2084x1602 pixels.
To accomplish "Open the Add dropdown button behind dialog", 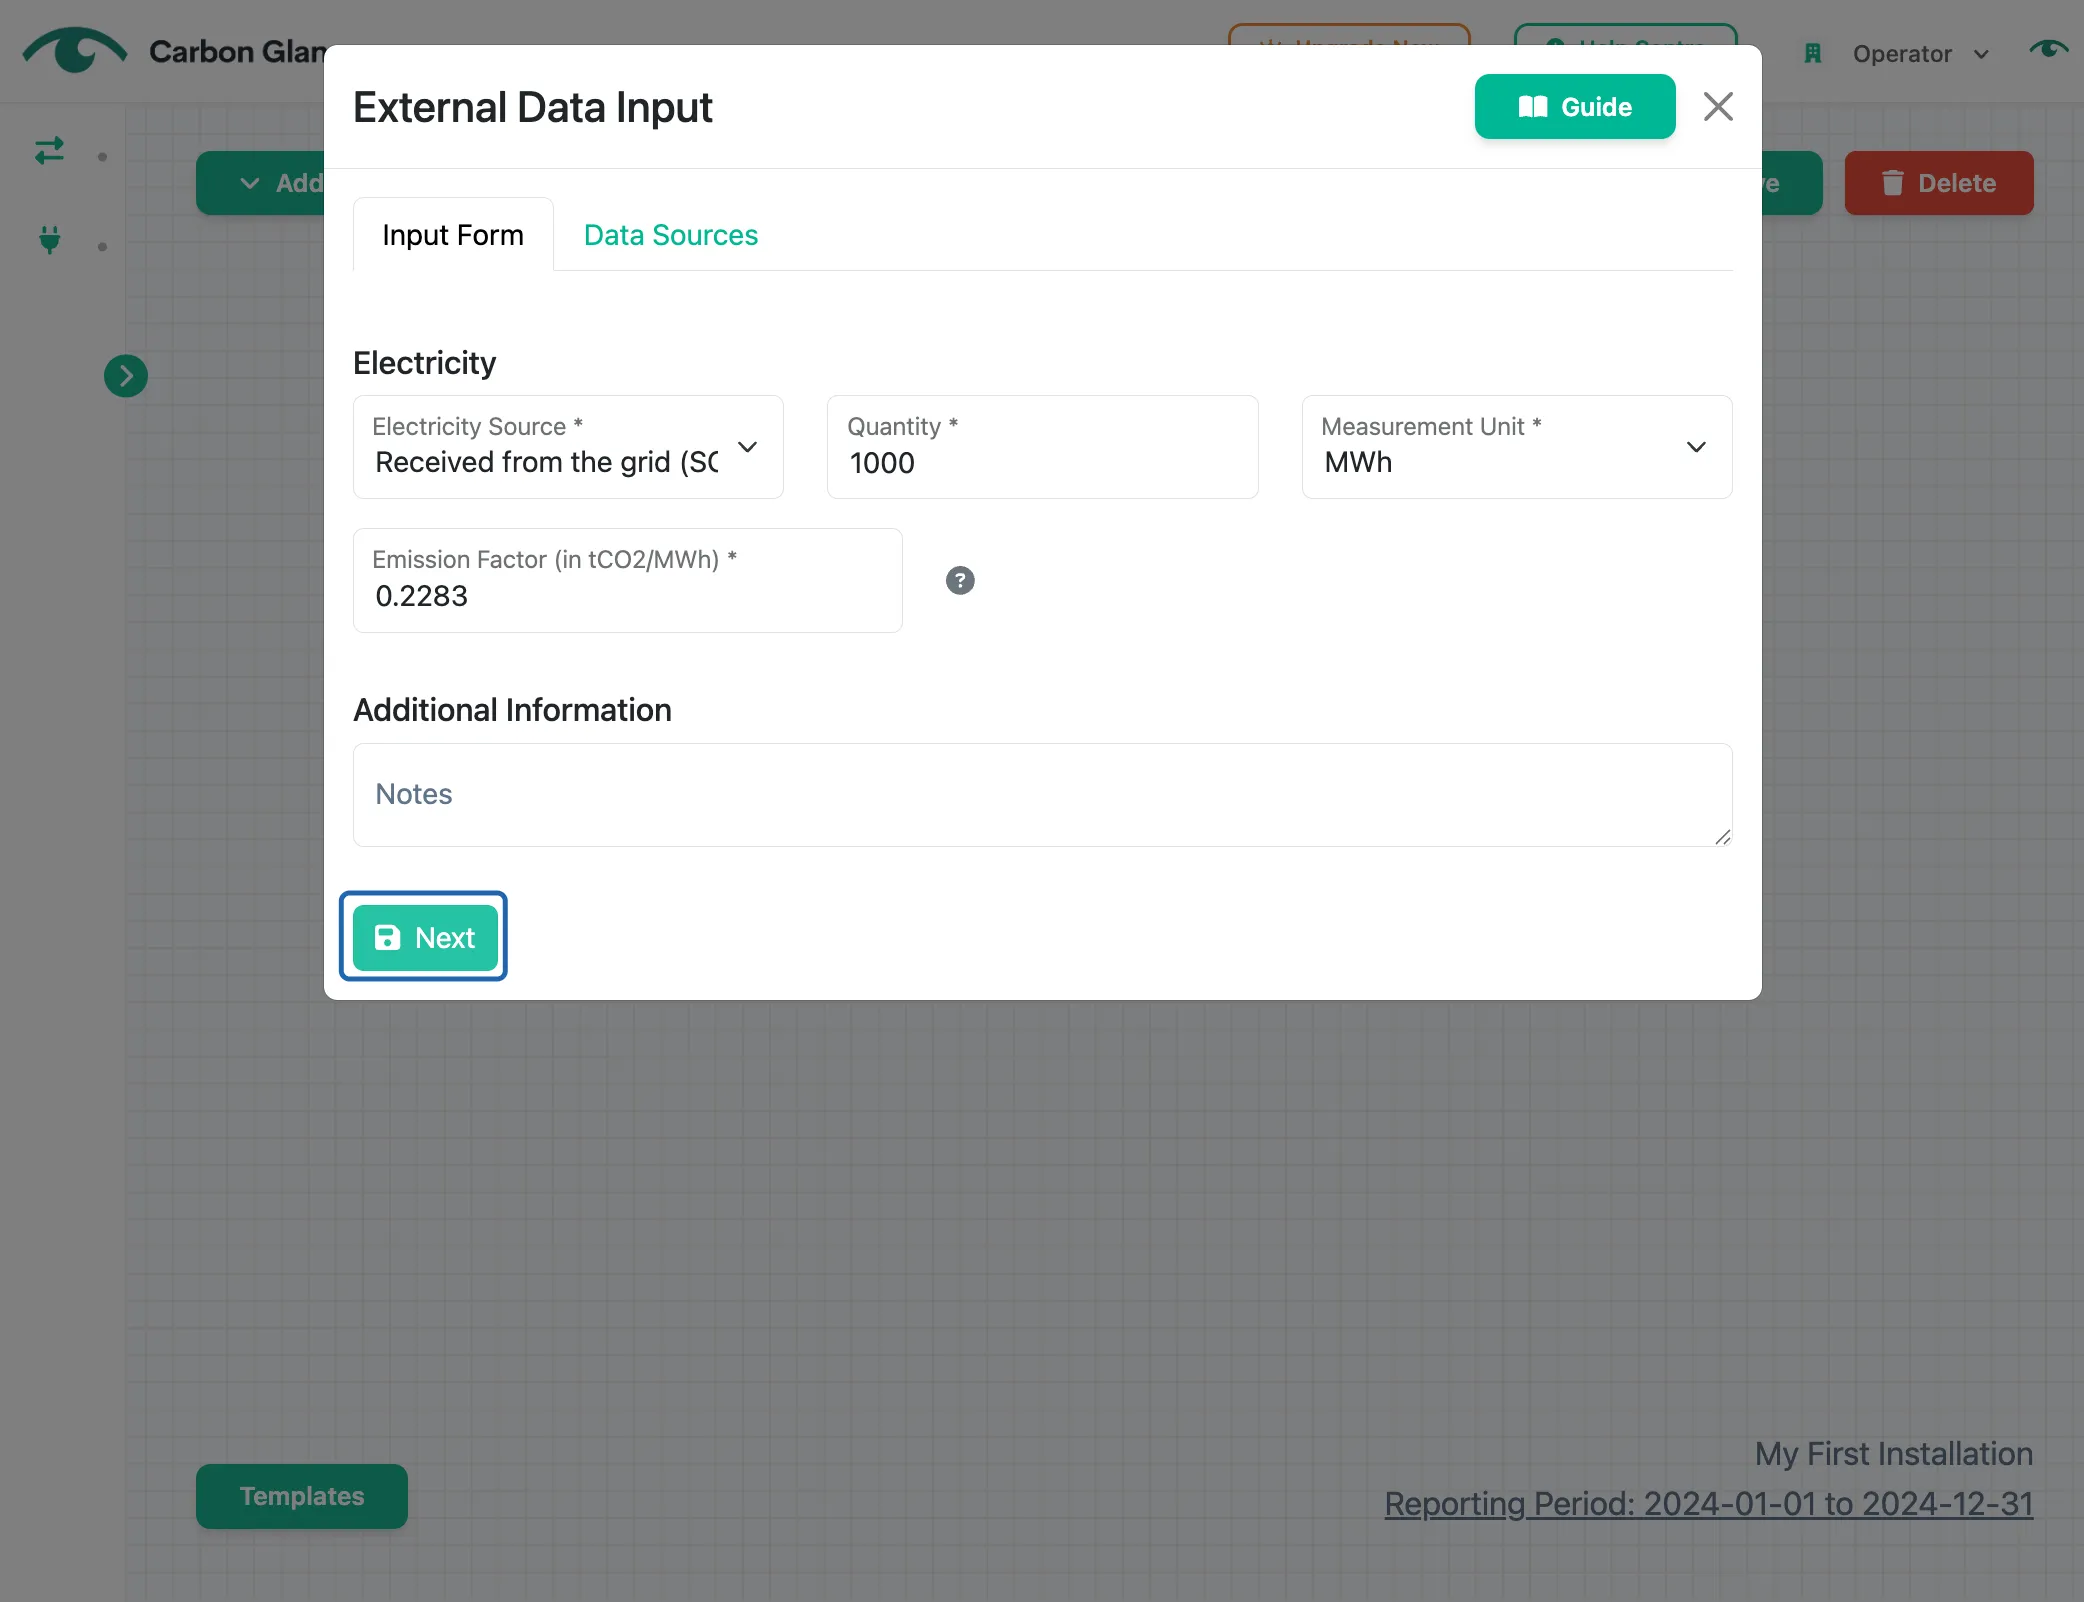I will [x=261, y=183].
